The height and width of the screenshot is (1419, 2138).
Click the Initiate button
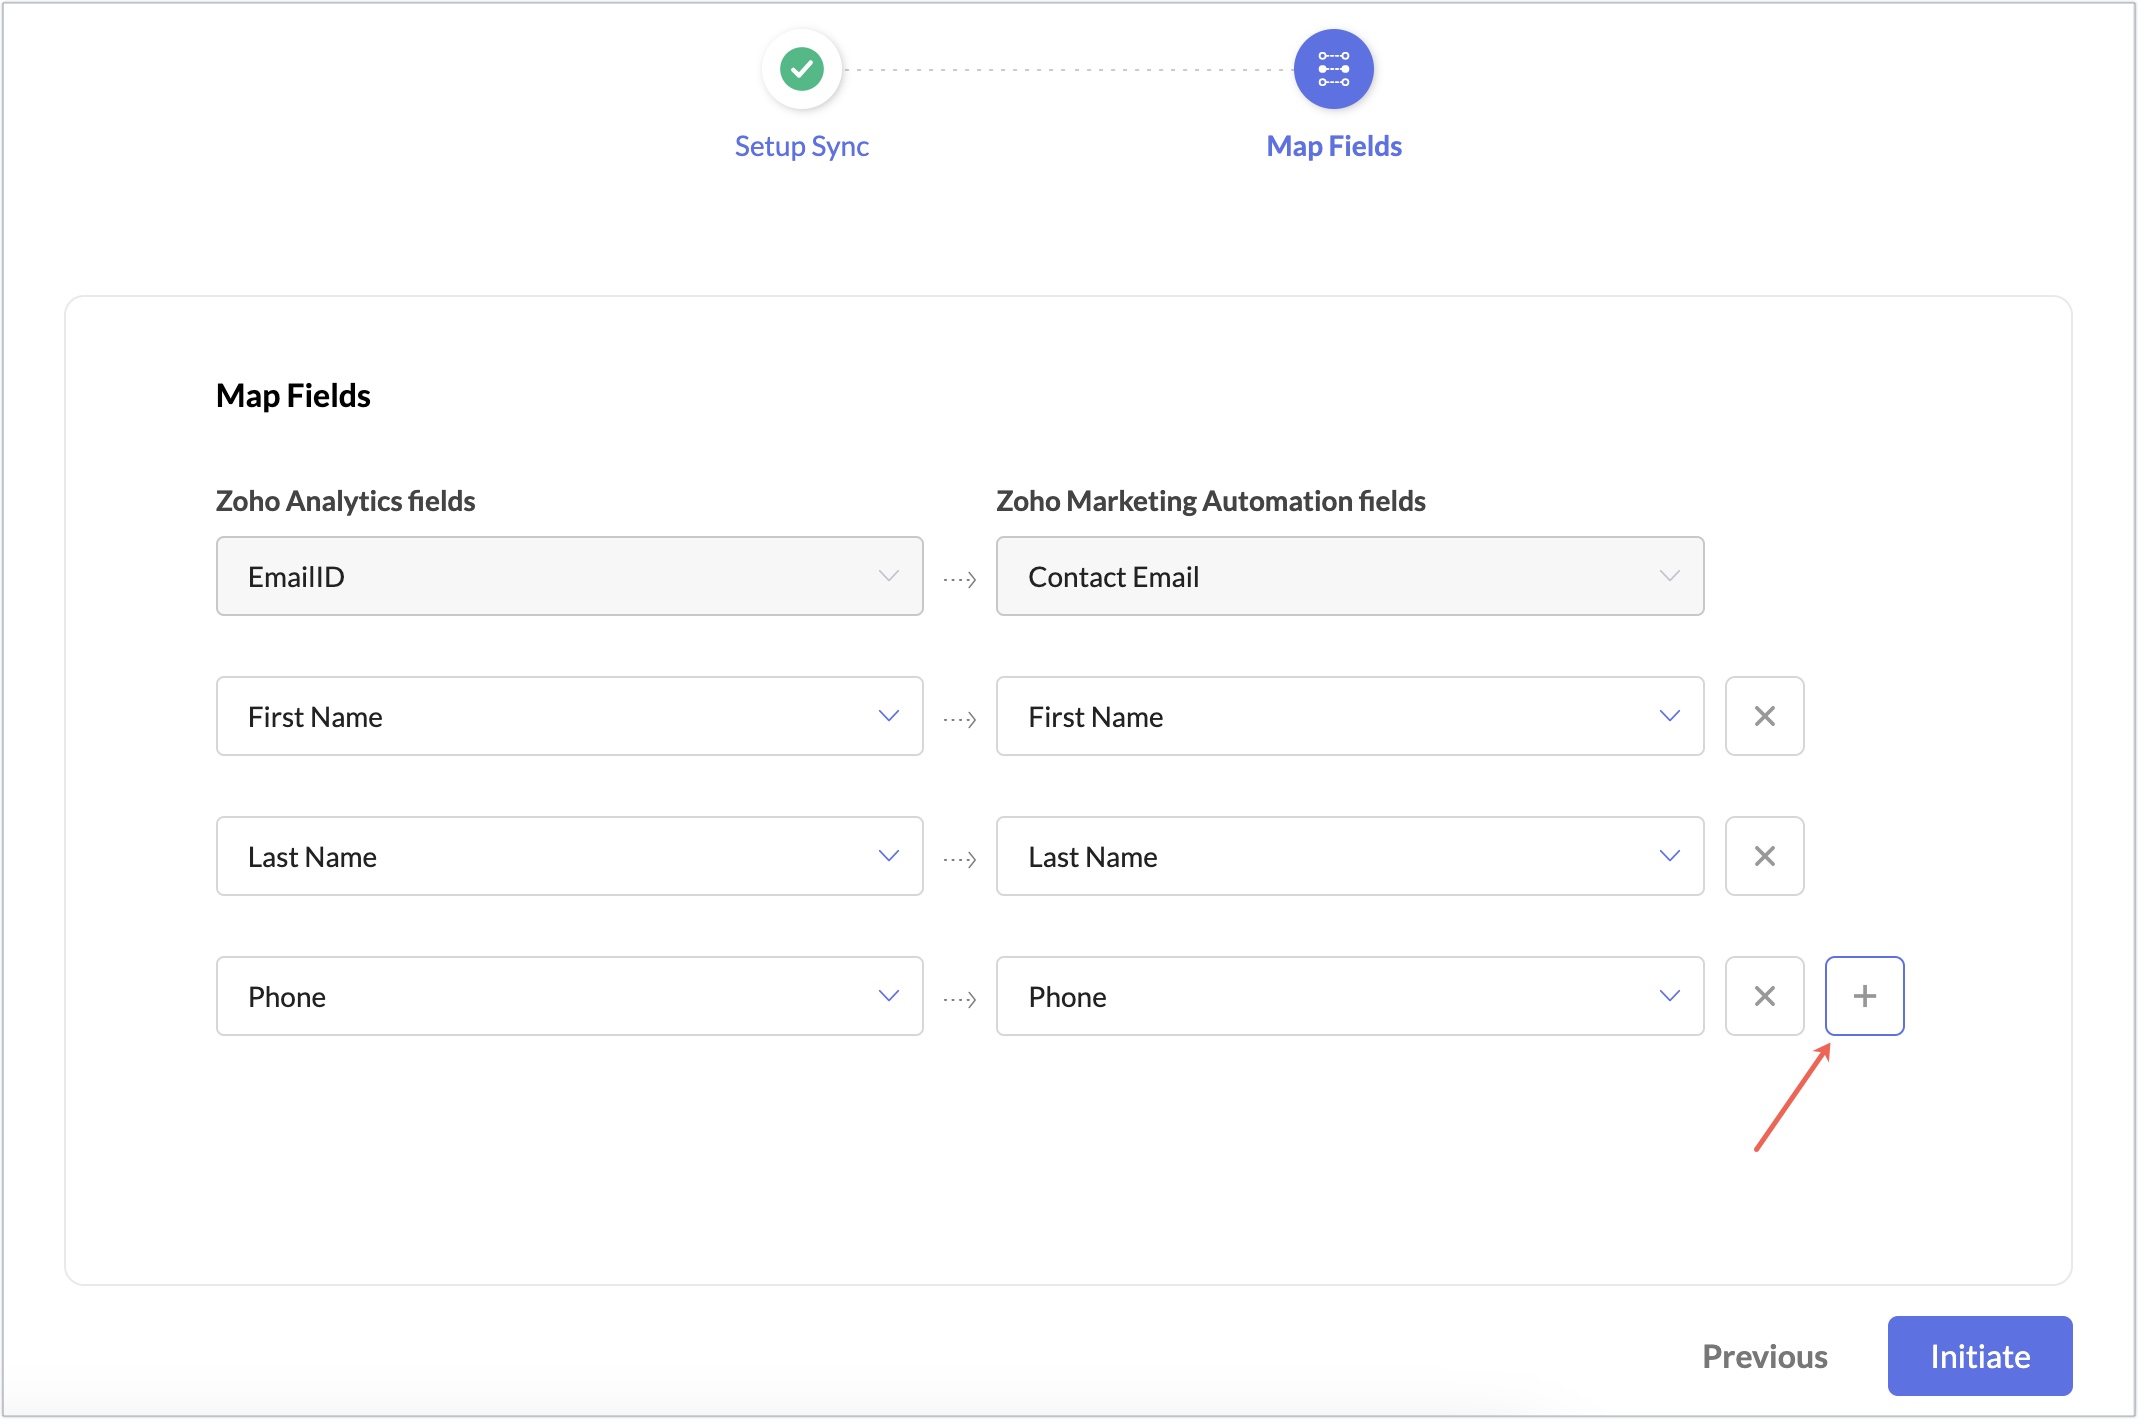point(1980,1356)
